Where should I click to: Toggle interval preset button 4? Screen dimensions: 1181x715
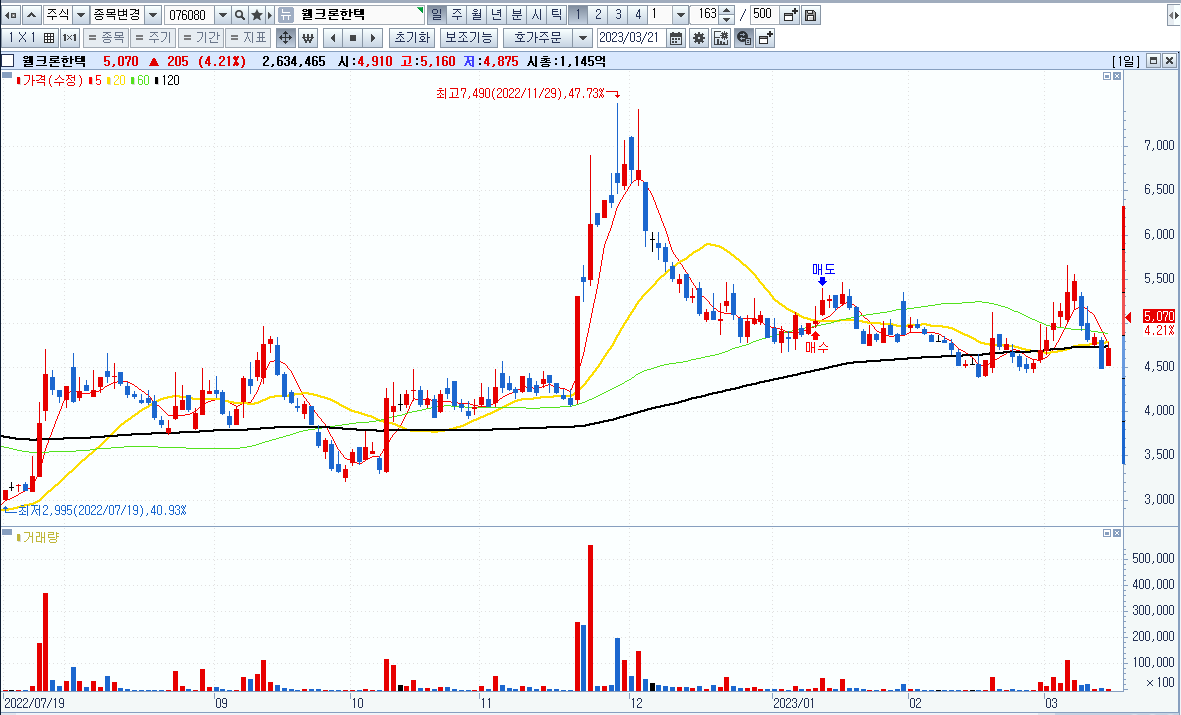click(x=638, y=14)
